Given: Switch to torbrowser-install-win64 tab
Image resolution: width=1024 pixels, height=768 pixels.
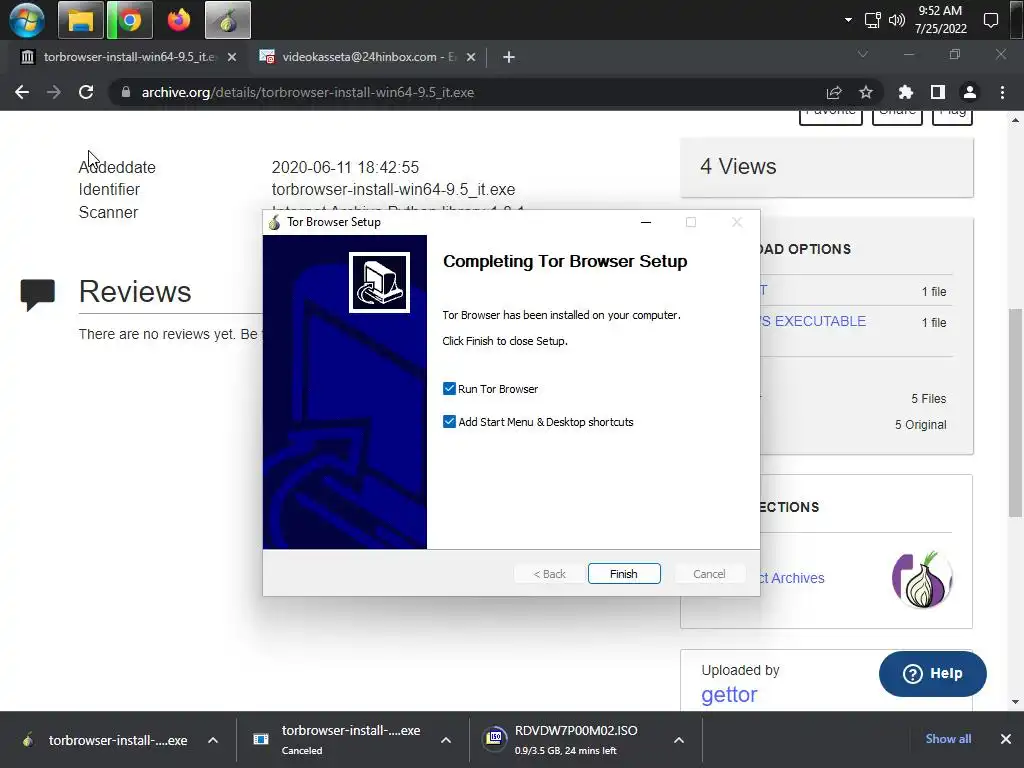Looking at the screenshot, I should point(129,57).
